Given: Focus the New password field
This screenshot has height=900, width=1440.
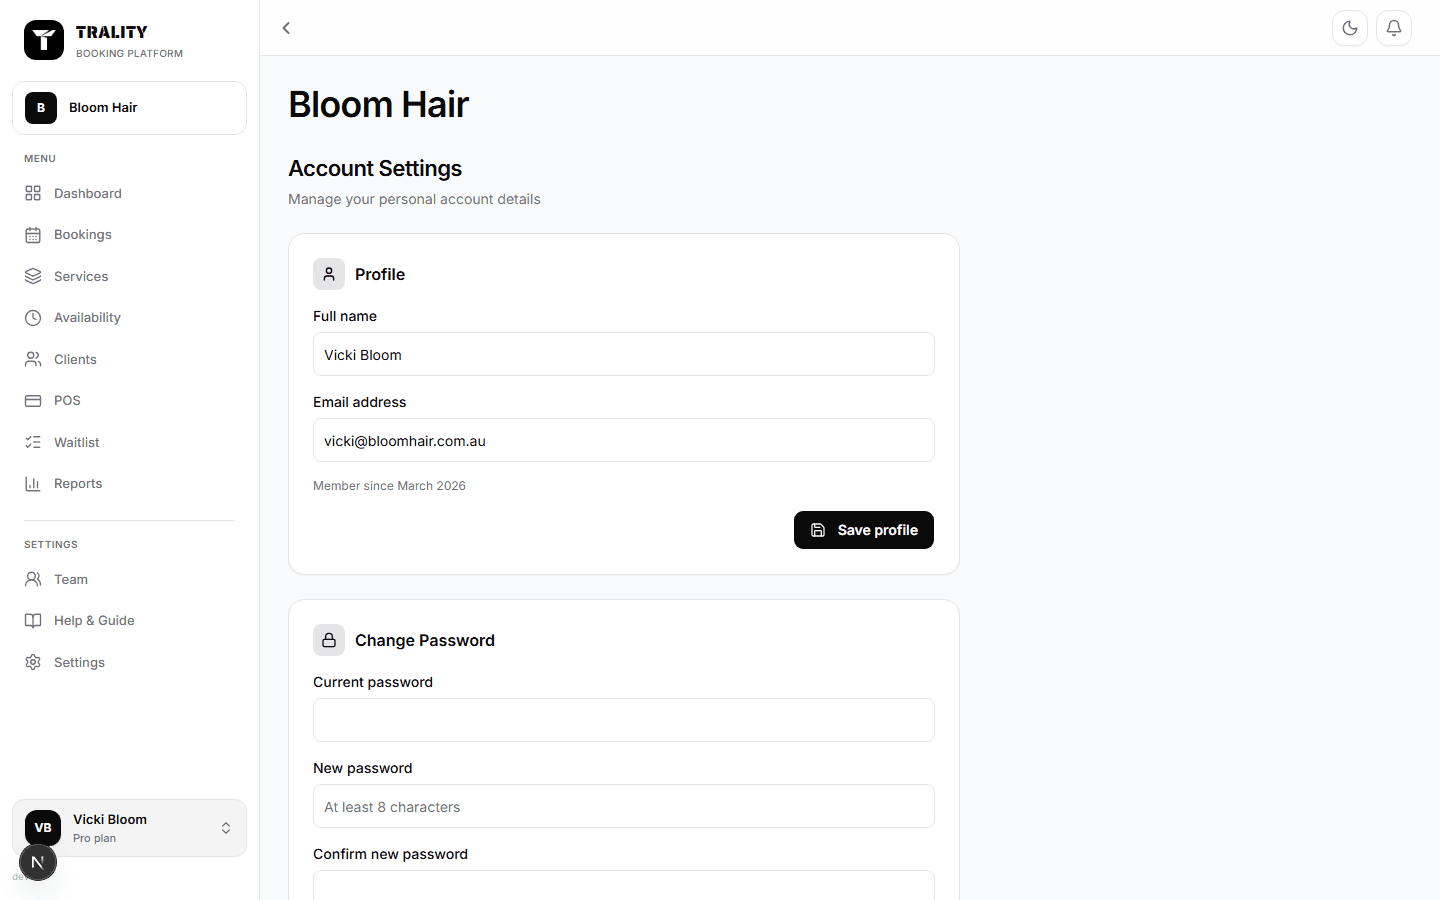Looking at the screenshot, I should point(624,806).
